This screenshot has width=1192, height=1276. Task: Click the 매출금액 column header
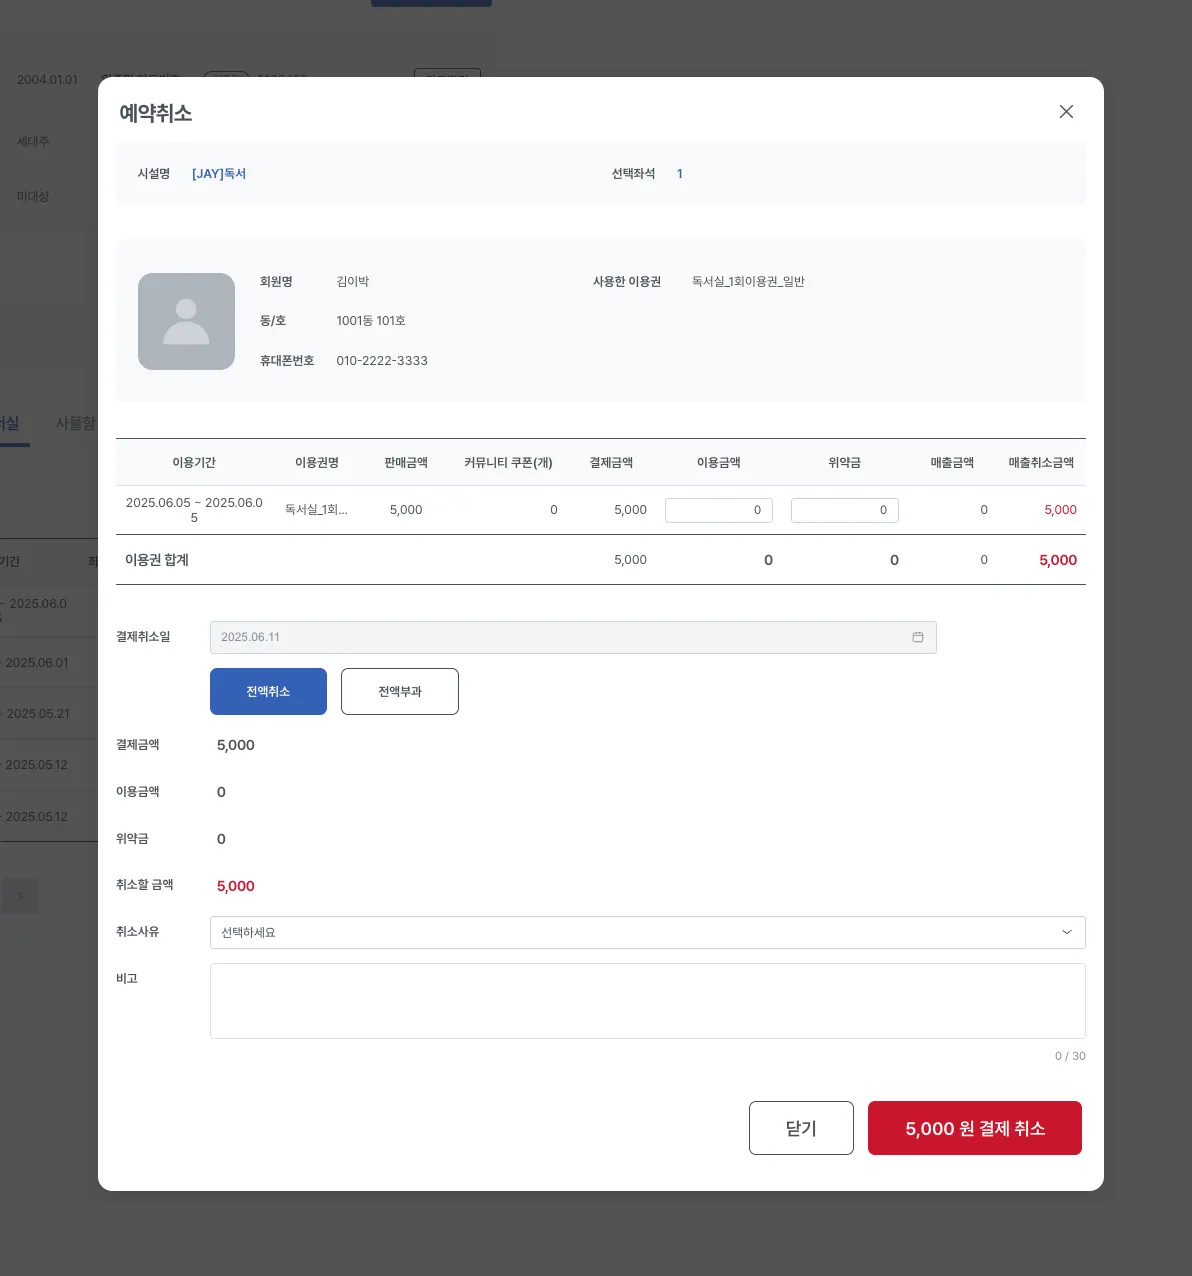[952, 463]
